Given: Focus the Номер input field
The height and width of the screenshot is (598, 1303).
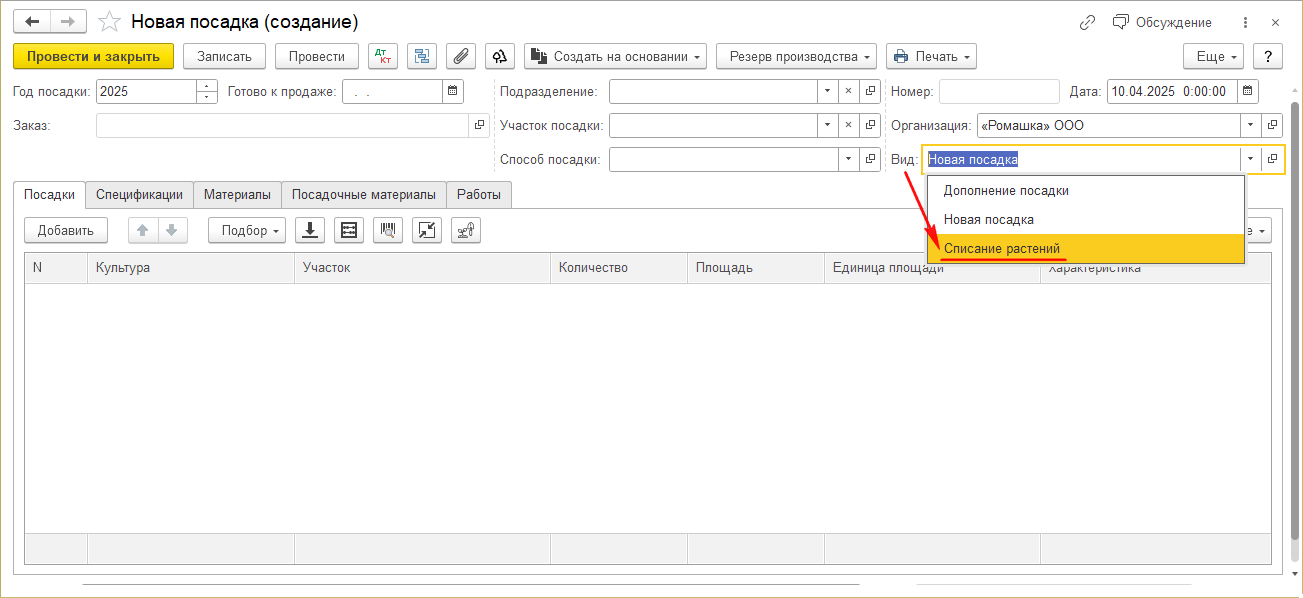Looking at the screenshot, I should (999, 91).
